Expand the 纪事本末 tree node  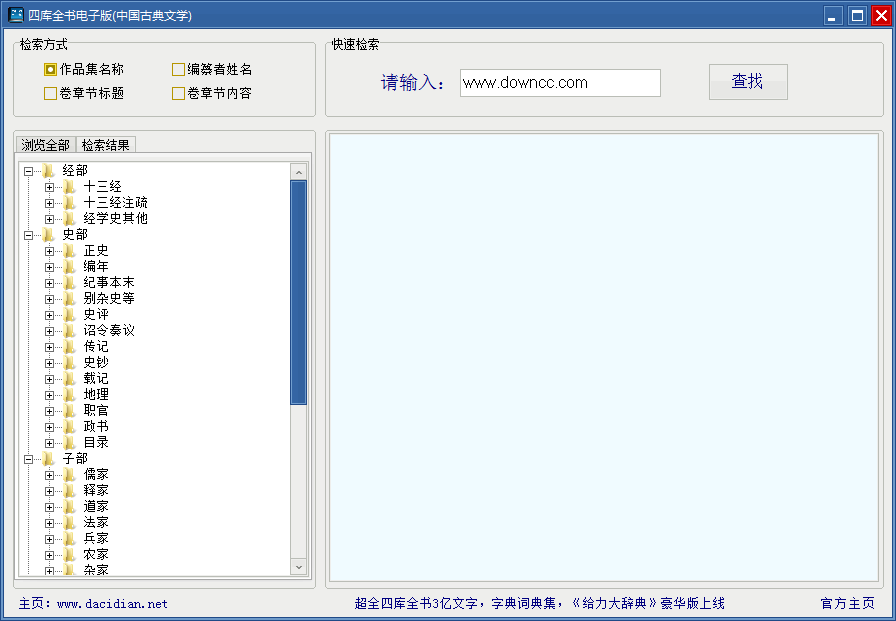tap(49, 281)
